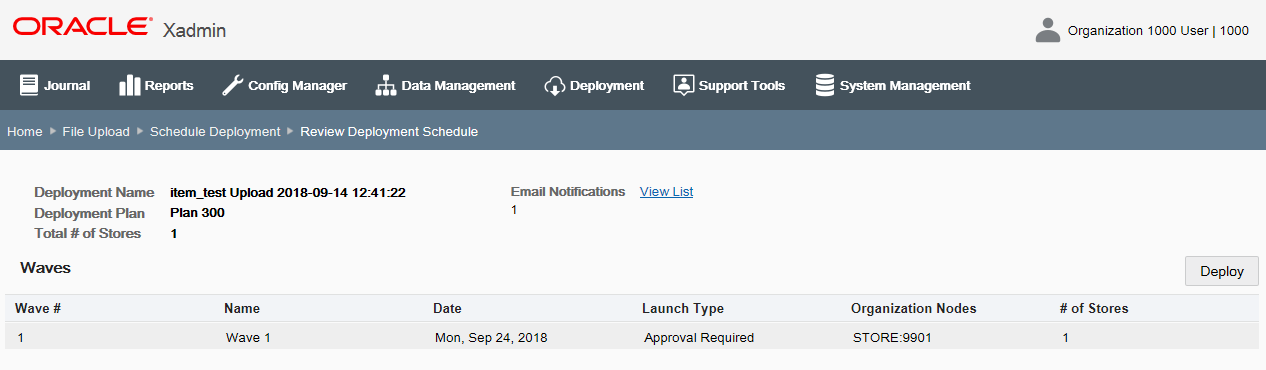Open the Config Manager menu
This screenshot has height=370, width=1266.
(x=284, y=85)
